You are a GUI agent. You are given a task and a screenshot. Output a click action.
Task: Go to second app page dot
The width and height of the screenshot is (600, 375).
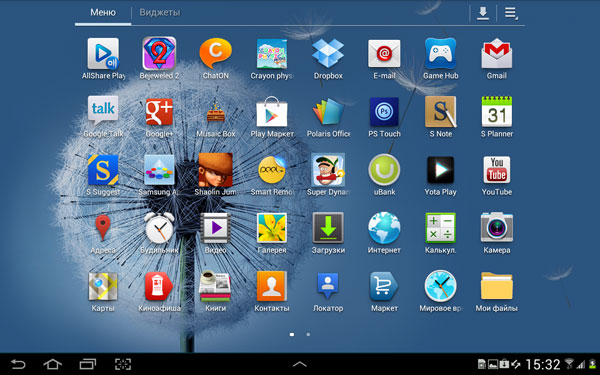[x=308, y=334]
